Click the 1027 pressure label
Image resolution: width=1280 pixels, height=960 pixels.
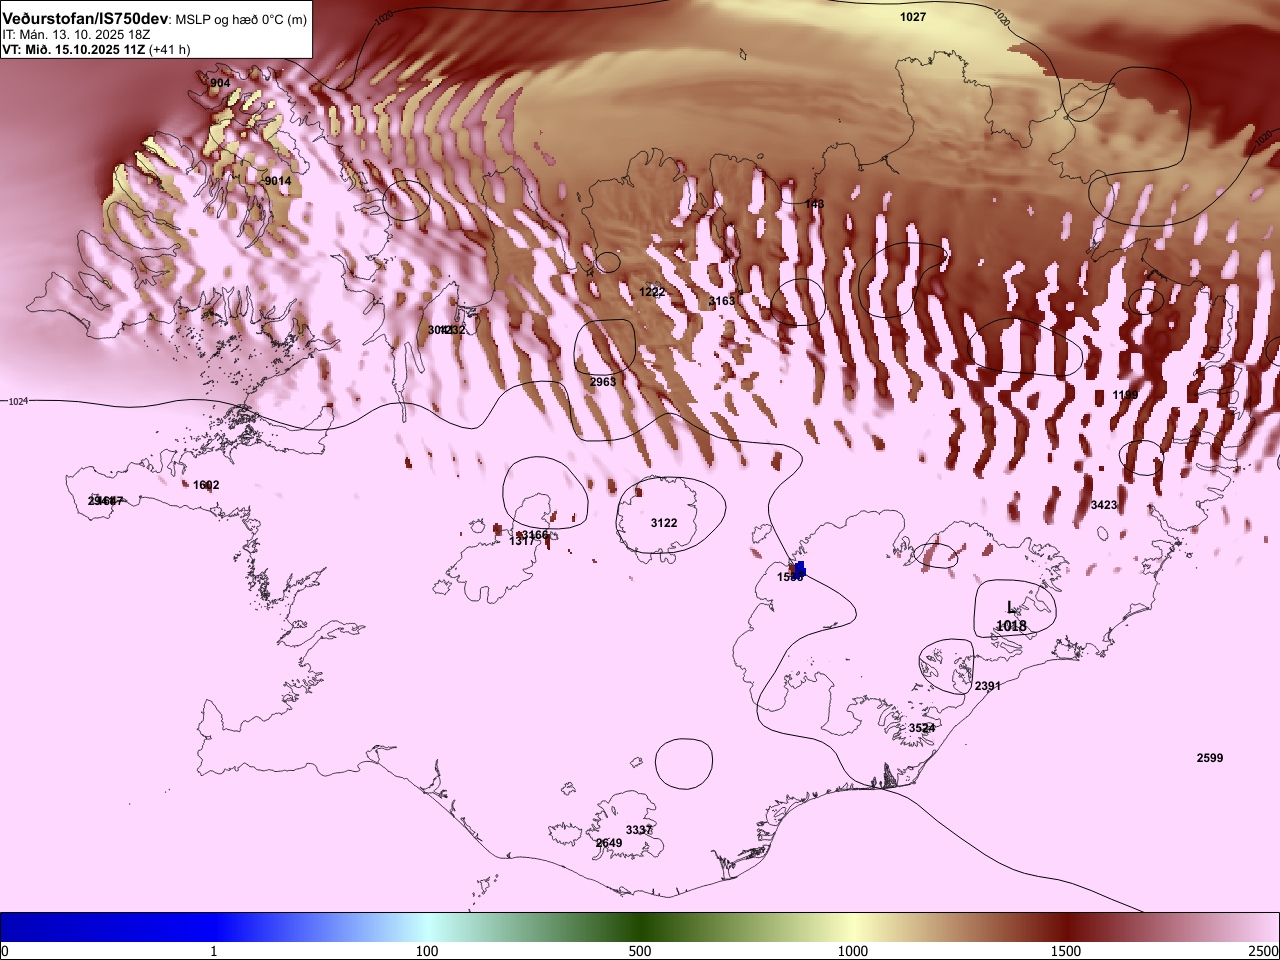point(913,17)
